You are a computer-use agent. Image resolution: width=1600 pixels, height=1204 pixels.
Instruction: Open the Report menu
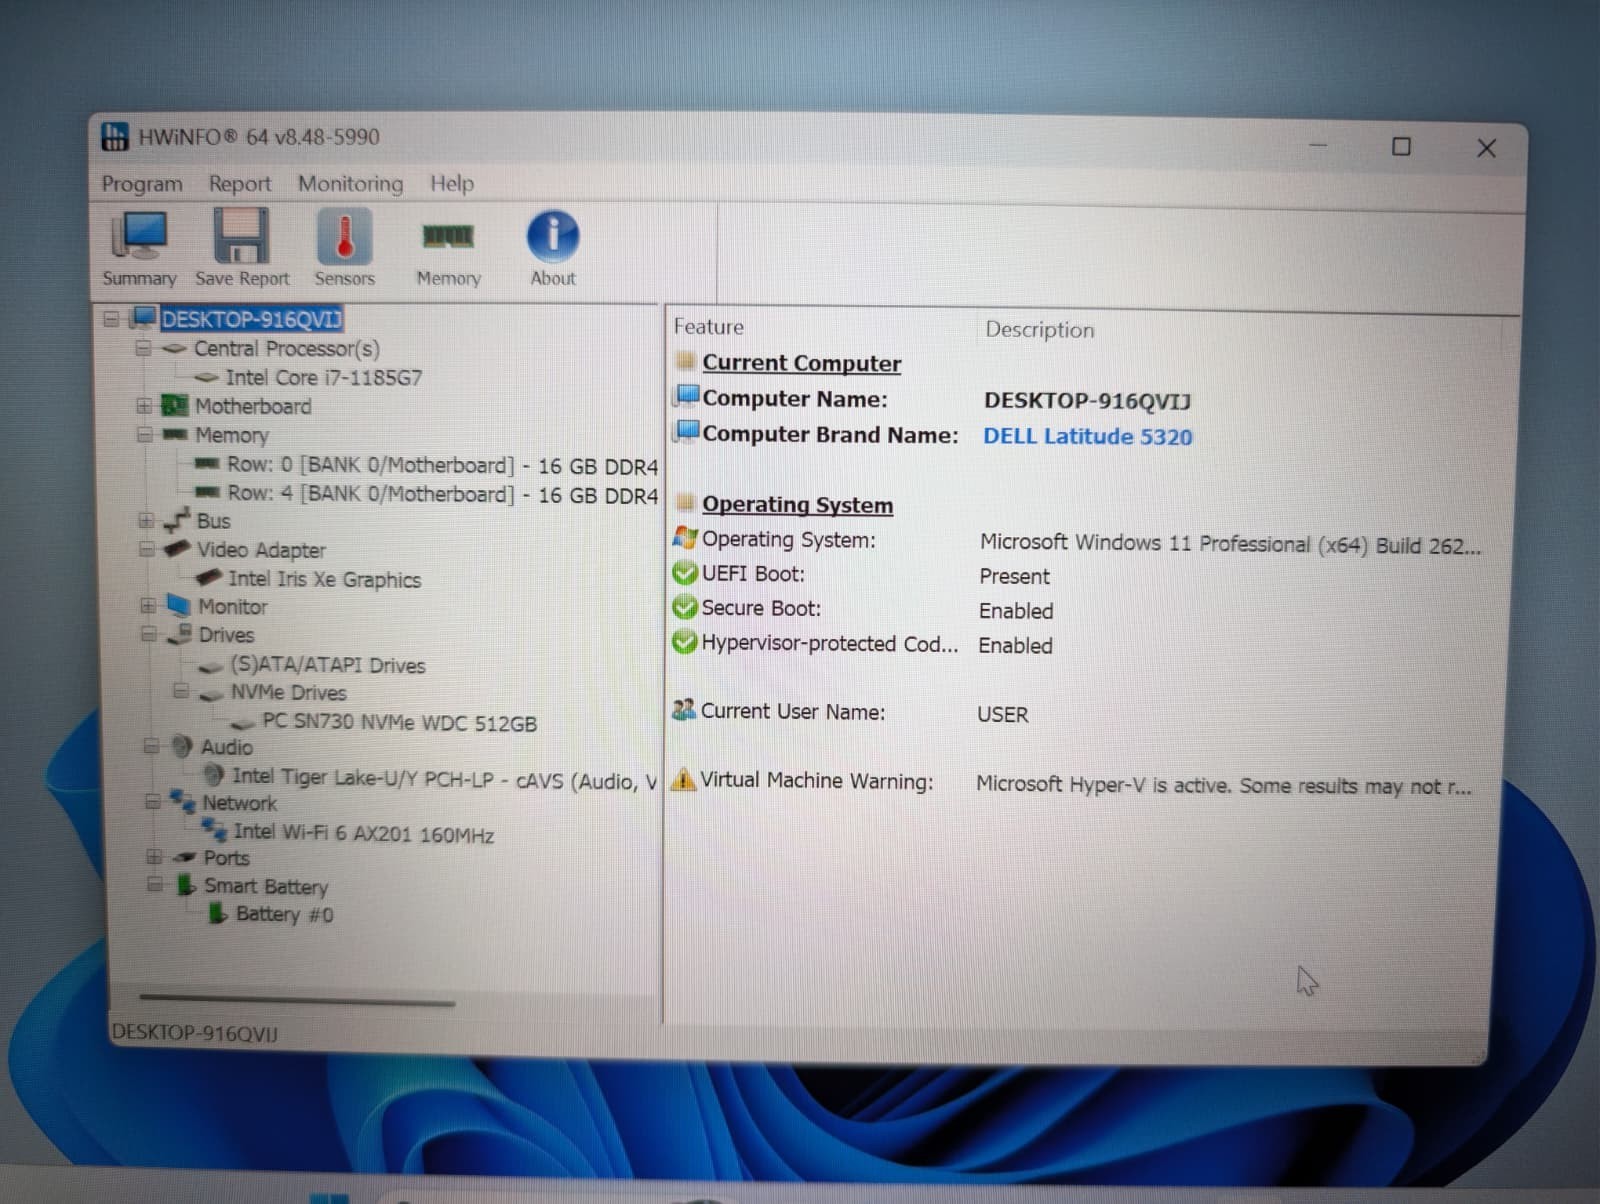240,184
